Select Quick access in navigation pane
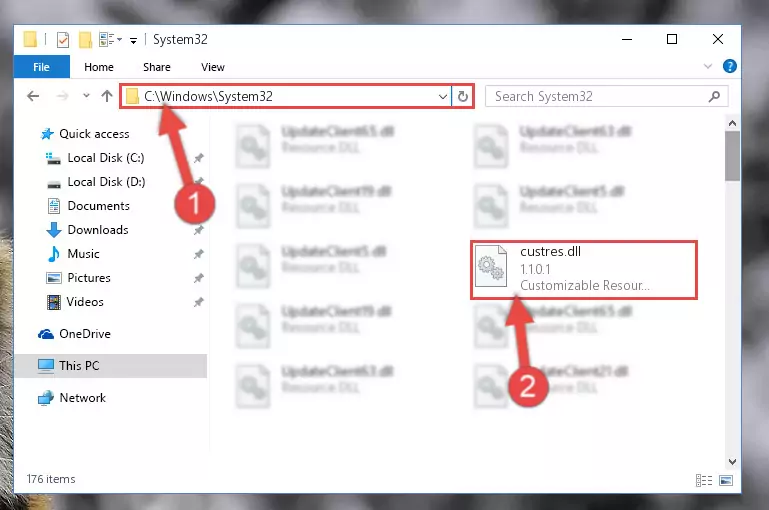This screenshot has height=510, width=769. [x=94, y=134]
